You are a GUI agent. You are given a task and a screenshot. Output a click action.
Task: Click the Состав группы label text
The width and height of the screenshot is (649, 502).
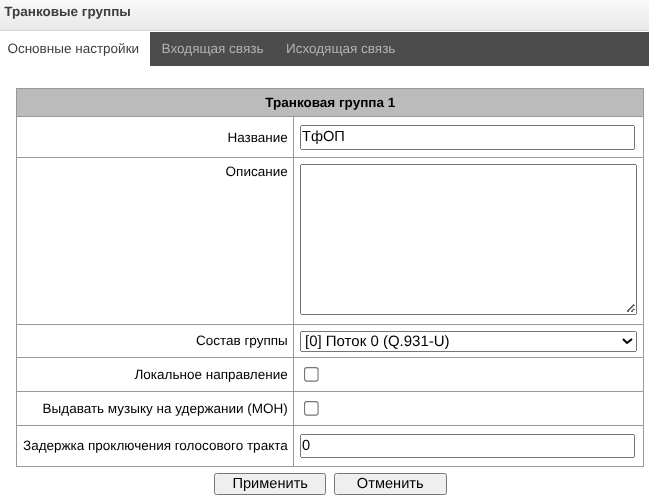pyautogui.click(x=241, y=341)
